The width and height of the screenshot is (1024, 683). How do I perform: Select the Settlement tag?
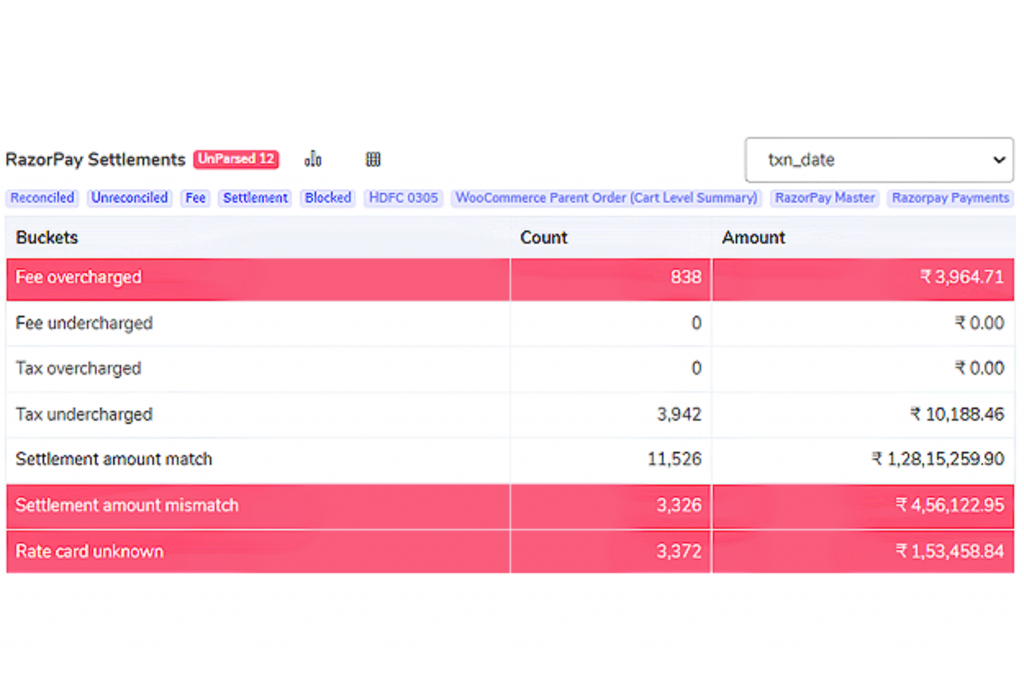[255, 198]
